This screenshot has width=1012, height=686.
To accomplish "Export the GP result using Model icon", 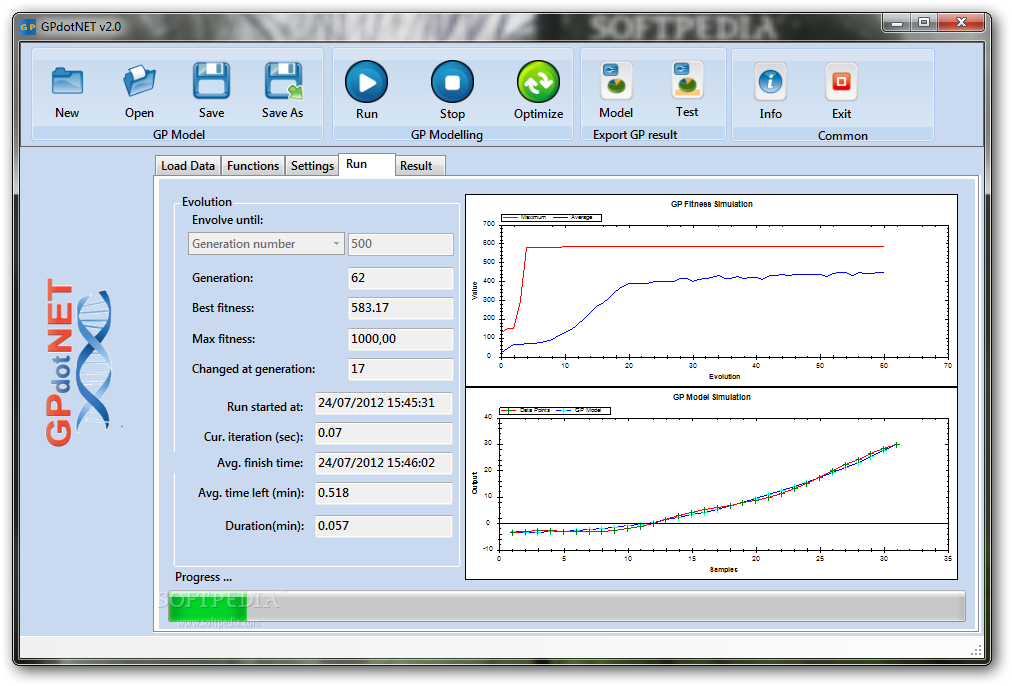I will click(x=616, y=81).
